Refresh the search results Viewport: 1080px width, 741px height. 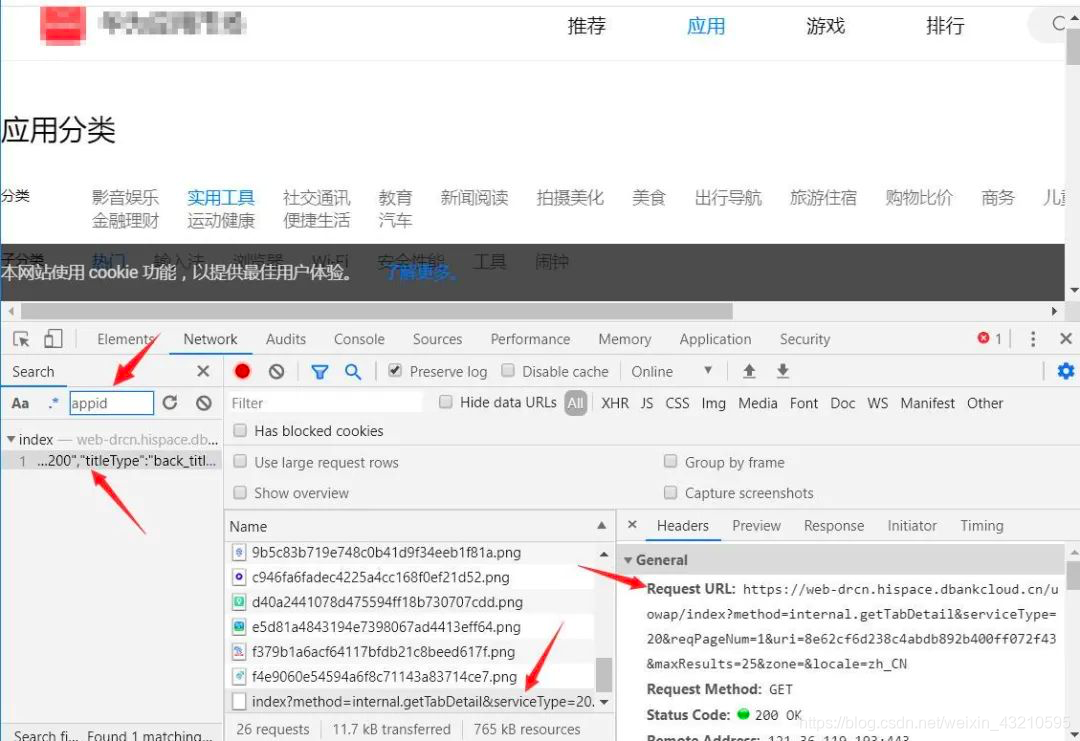click(170, 403)
